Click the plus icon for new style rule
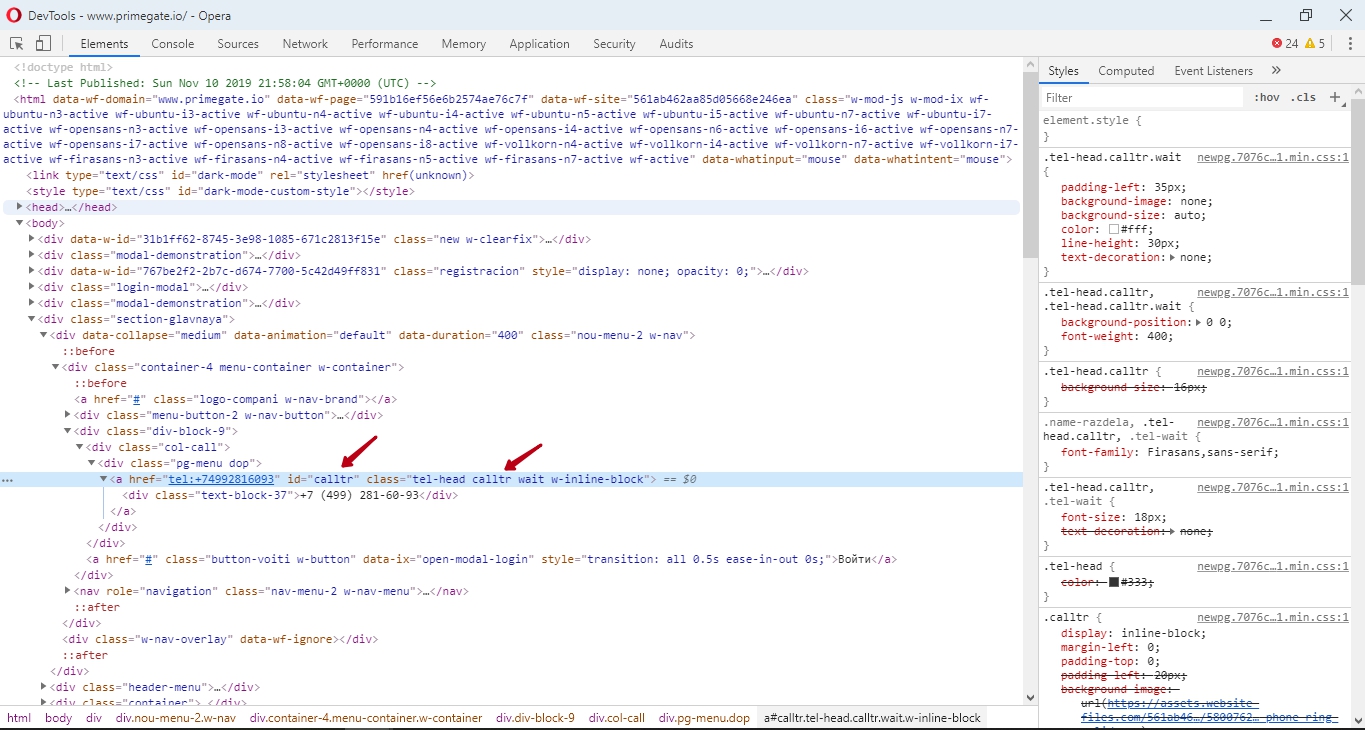The width and height of the screenshot is (1365, 730). click(1334, 97)
